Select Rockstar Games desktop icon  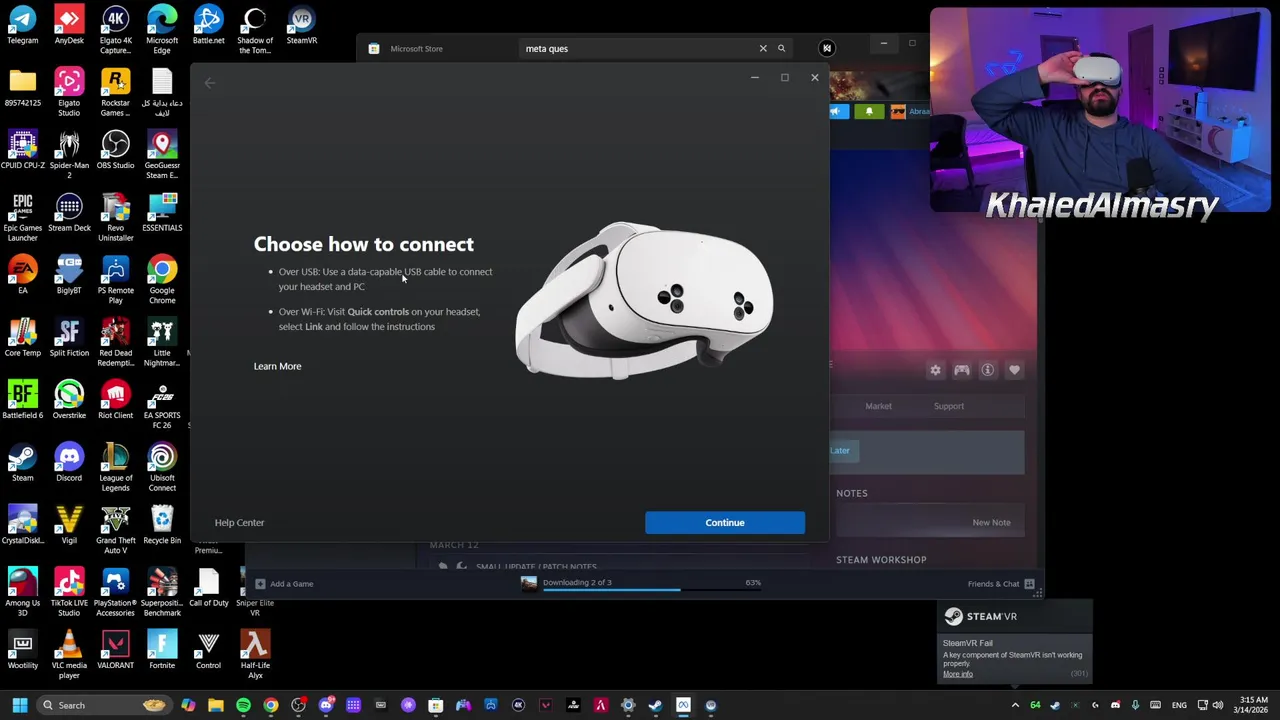[115, 93]
